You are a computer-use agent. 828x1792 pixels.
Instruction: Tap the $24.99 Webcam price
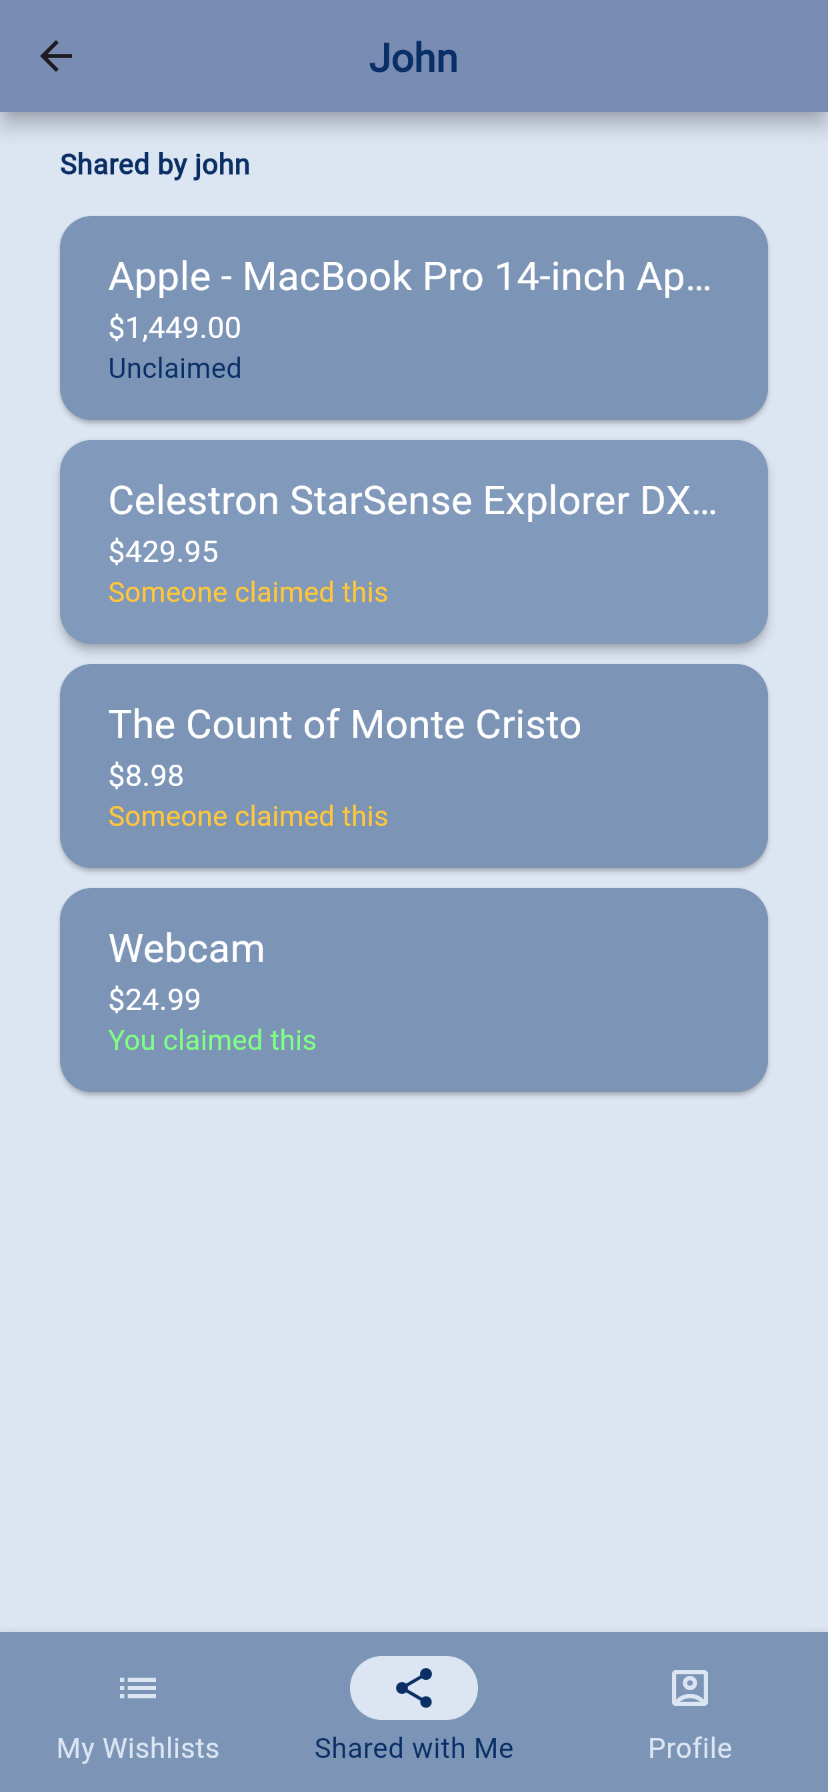click(155, 1000)
